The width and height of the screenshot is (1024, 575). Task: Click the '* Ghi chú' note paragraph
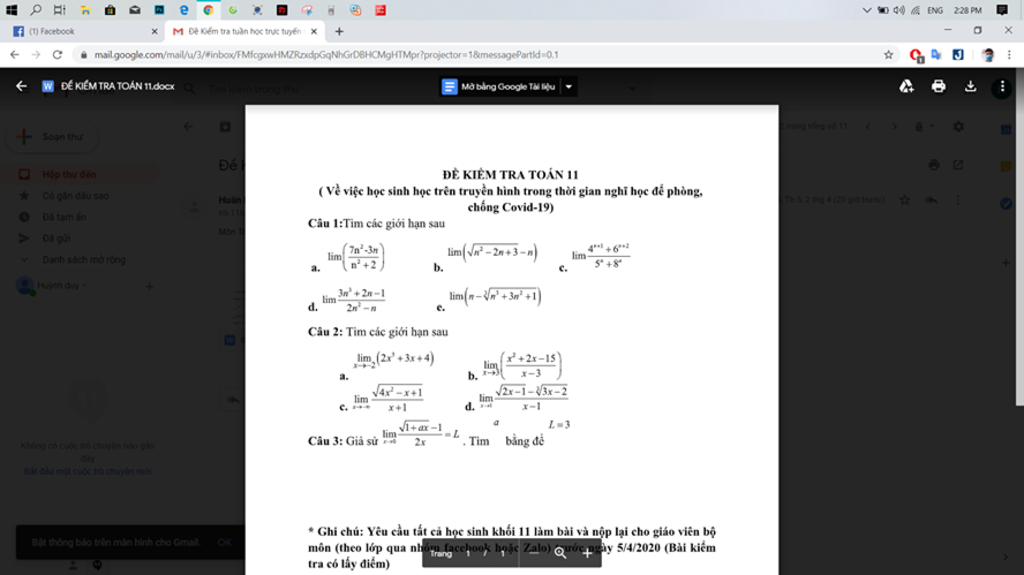click(x=511, y=548)
